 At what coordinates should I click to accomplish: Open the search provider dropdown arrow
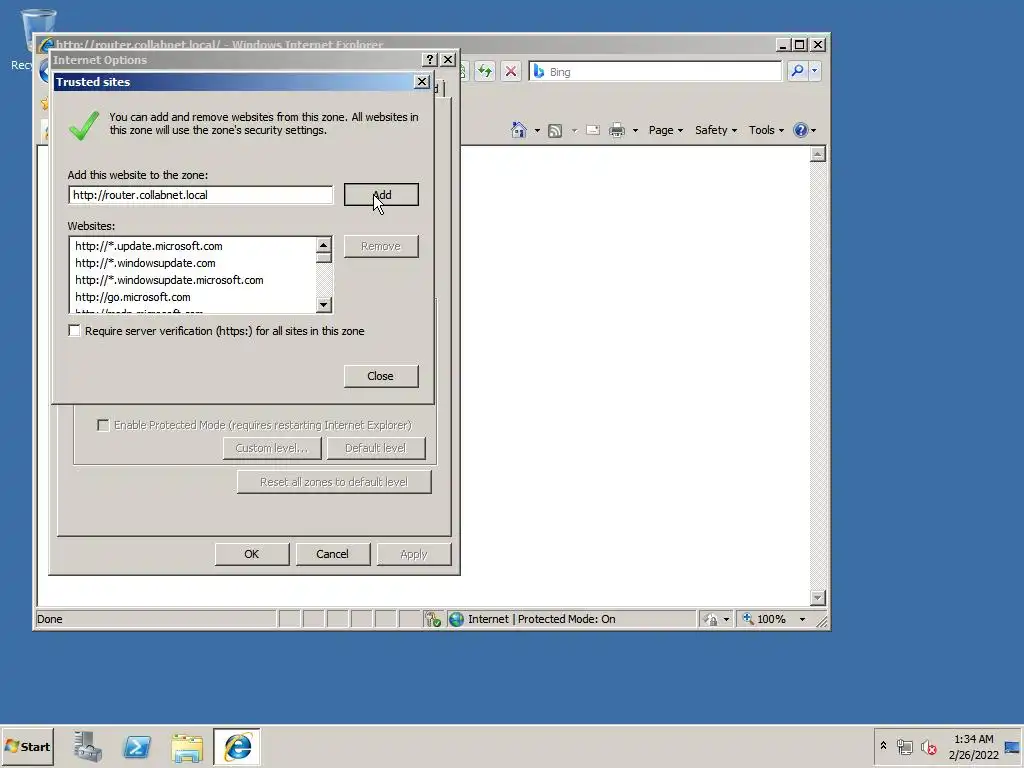click(814, 71)
